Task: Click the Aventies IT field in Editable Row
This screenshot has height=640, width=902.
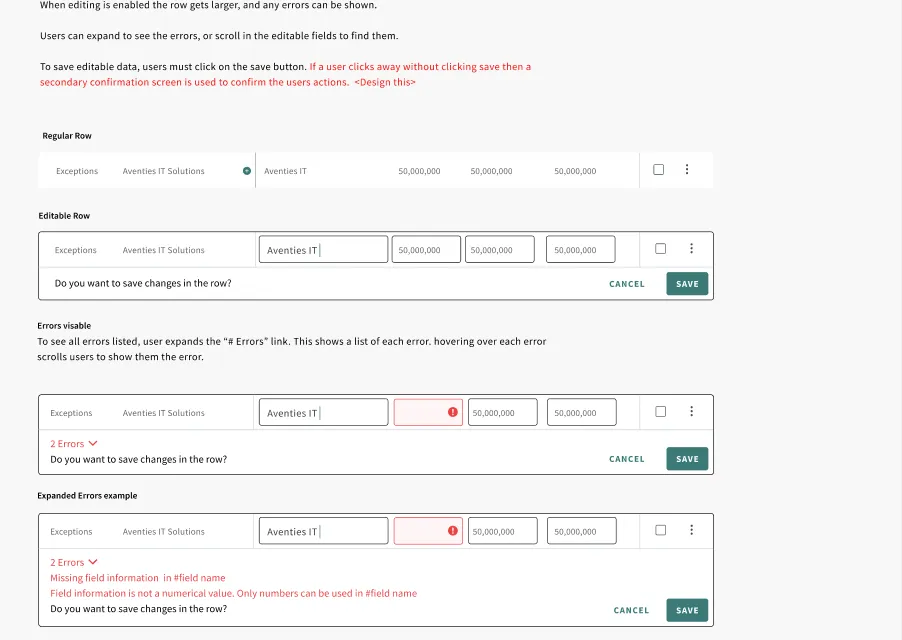Action: tap(323, 250)
